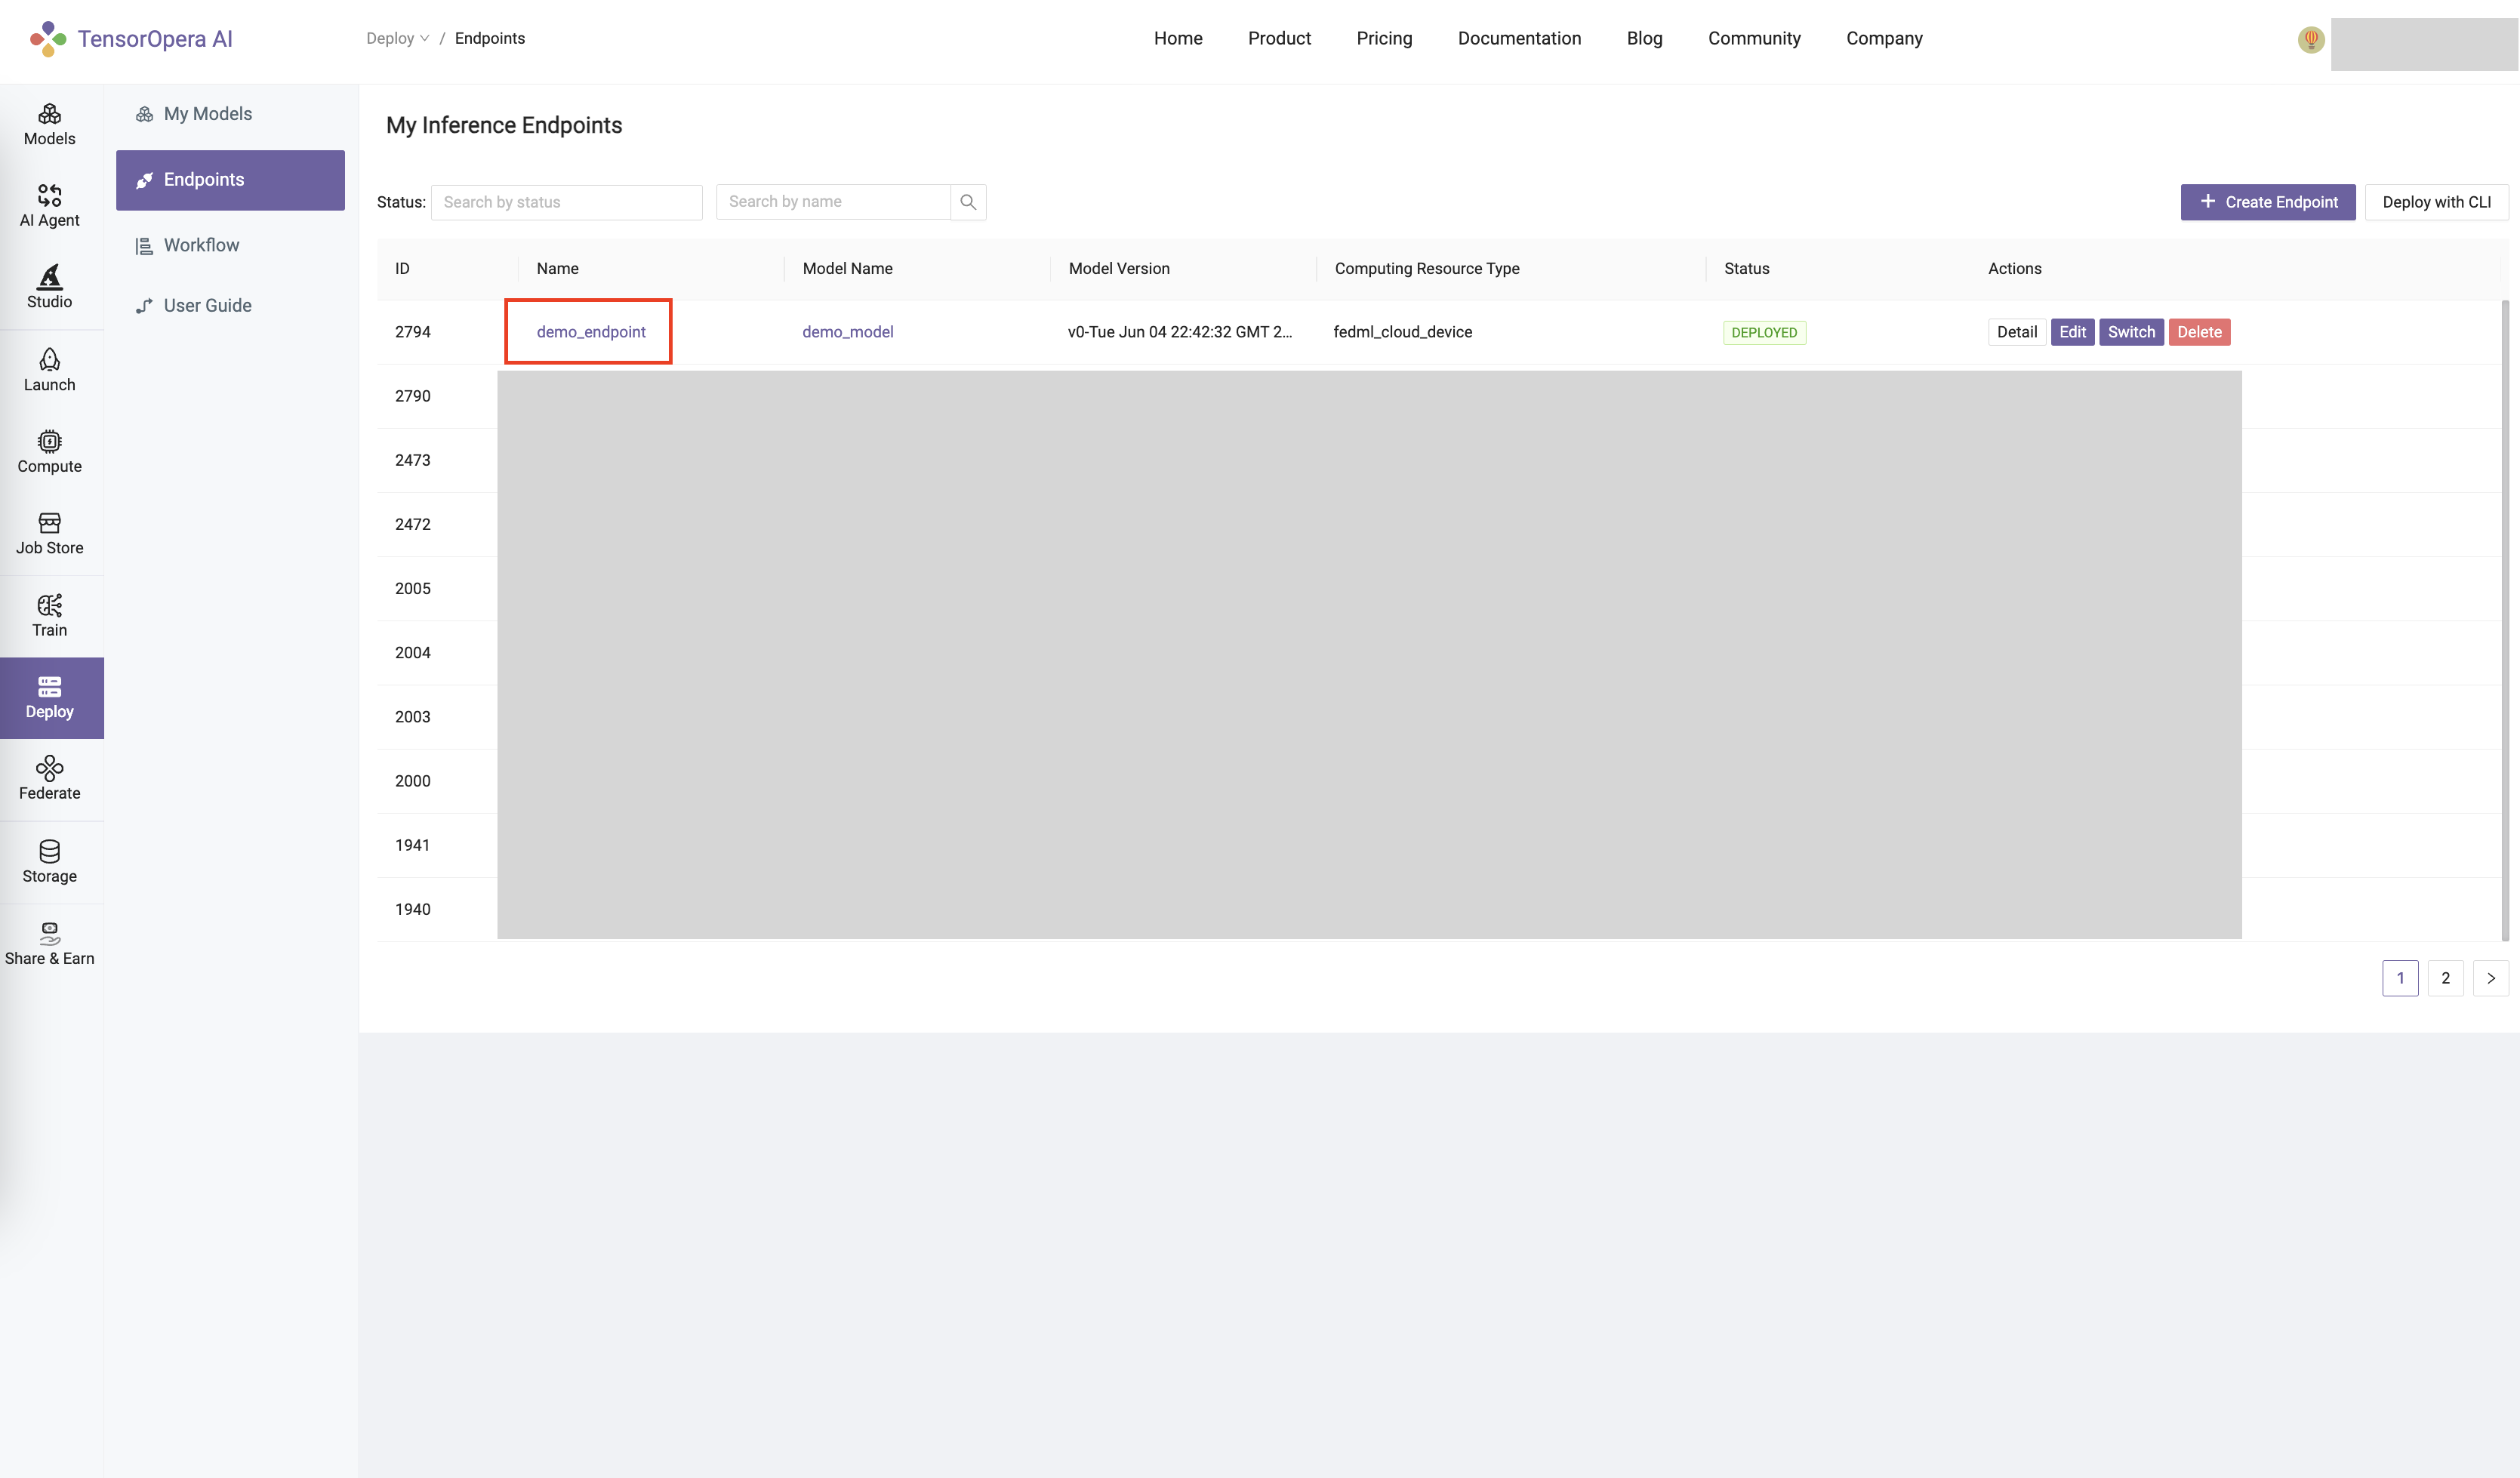This screenshot has height=1478, width=2520.
Task: Open the Documentation top menu
Action: pos(1518,38)
